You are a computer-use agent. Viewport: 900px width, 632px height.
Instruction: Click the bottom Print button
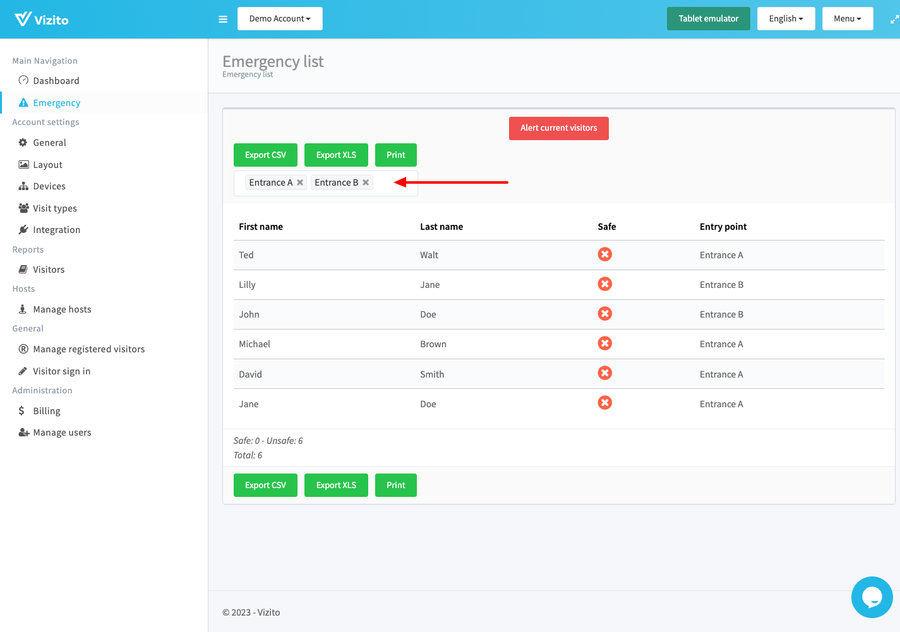(x=395, y=485)
